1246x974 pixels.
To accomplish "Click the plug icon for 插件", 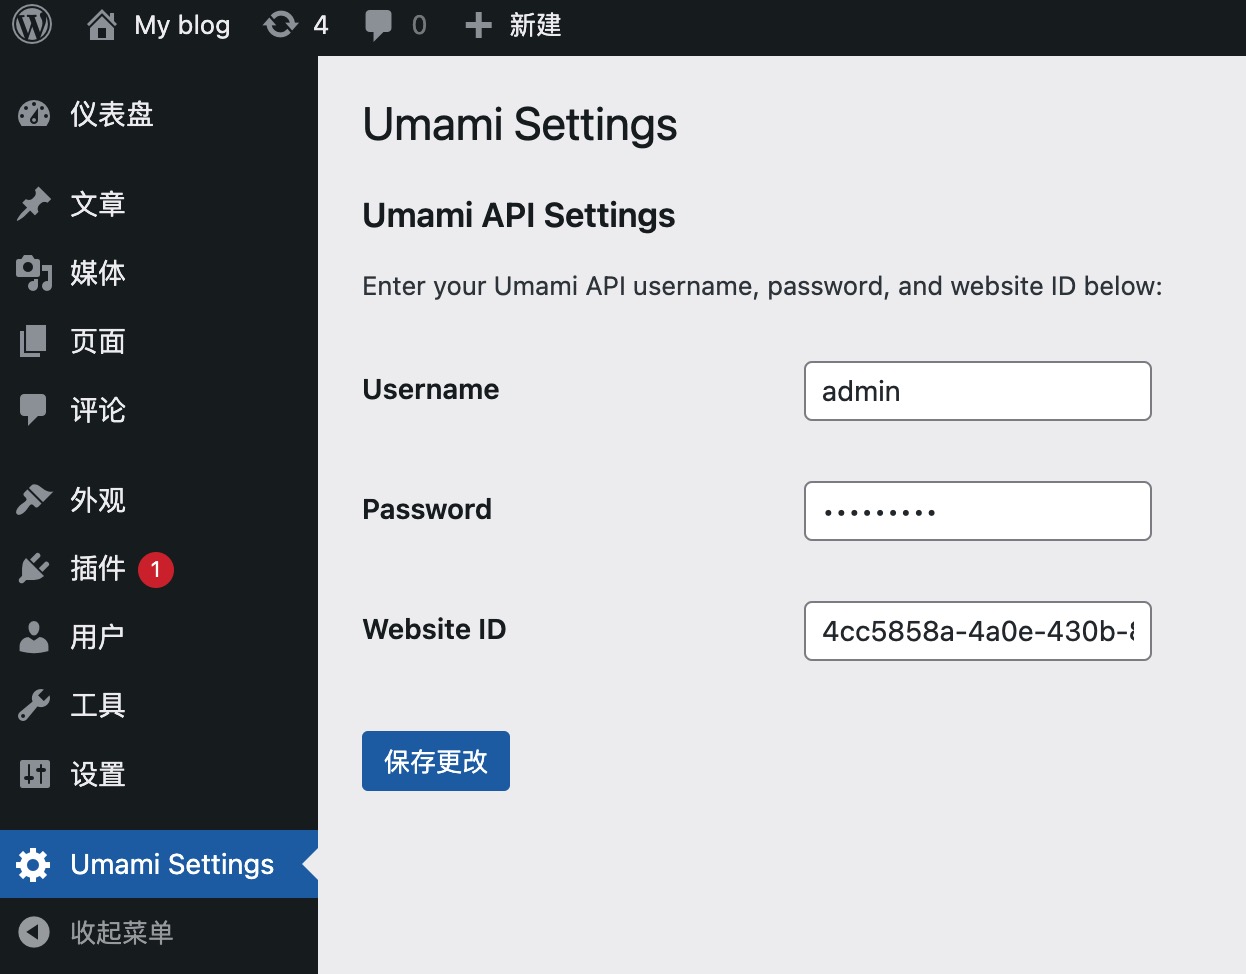I will coord(34,568).
